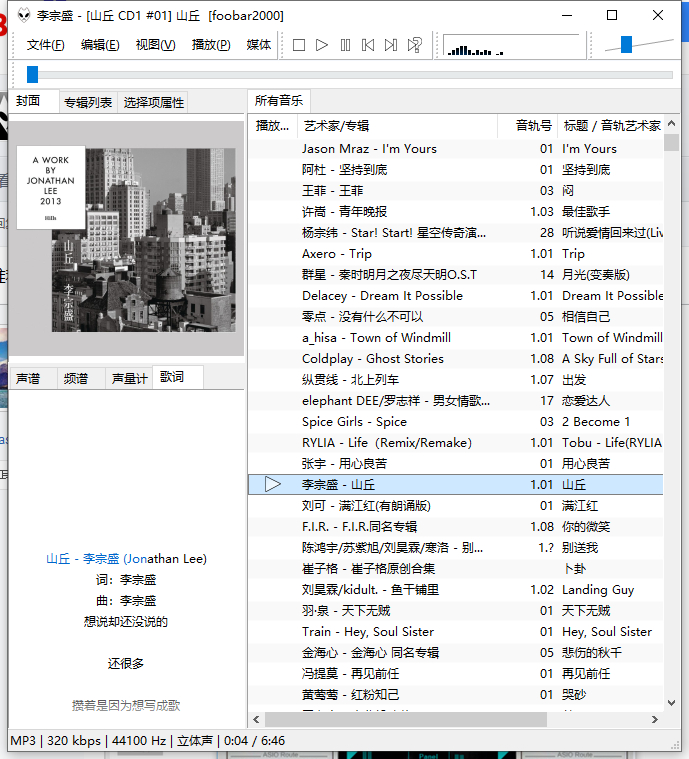This screenshot has height=759, width=689.
Task: Adjust the volume slider
Action: tap(627, 44)
